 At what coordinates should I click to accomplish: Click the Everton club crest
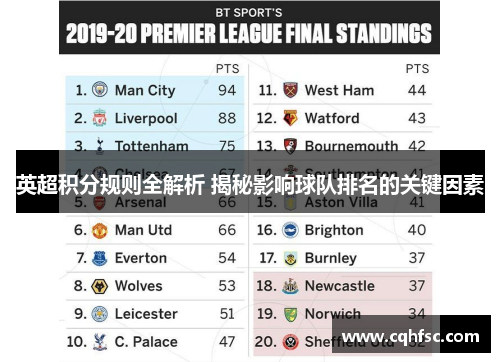99,258
